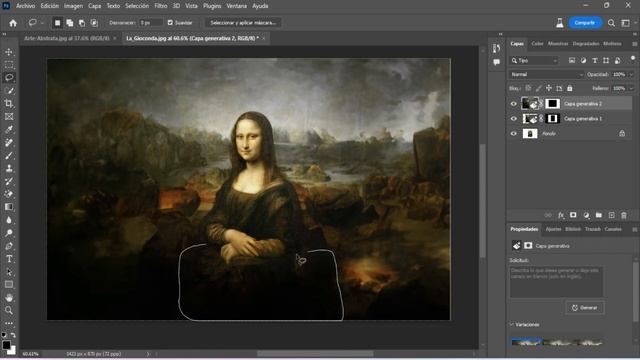Choose Intersect with selection mode icon
The image size is (640, 360).
94,23
